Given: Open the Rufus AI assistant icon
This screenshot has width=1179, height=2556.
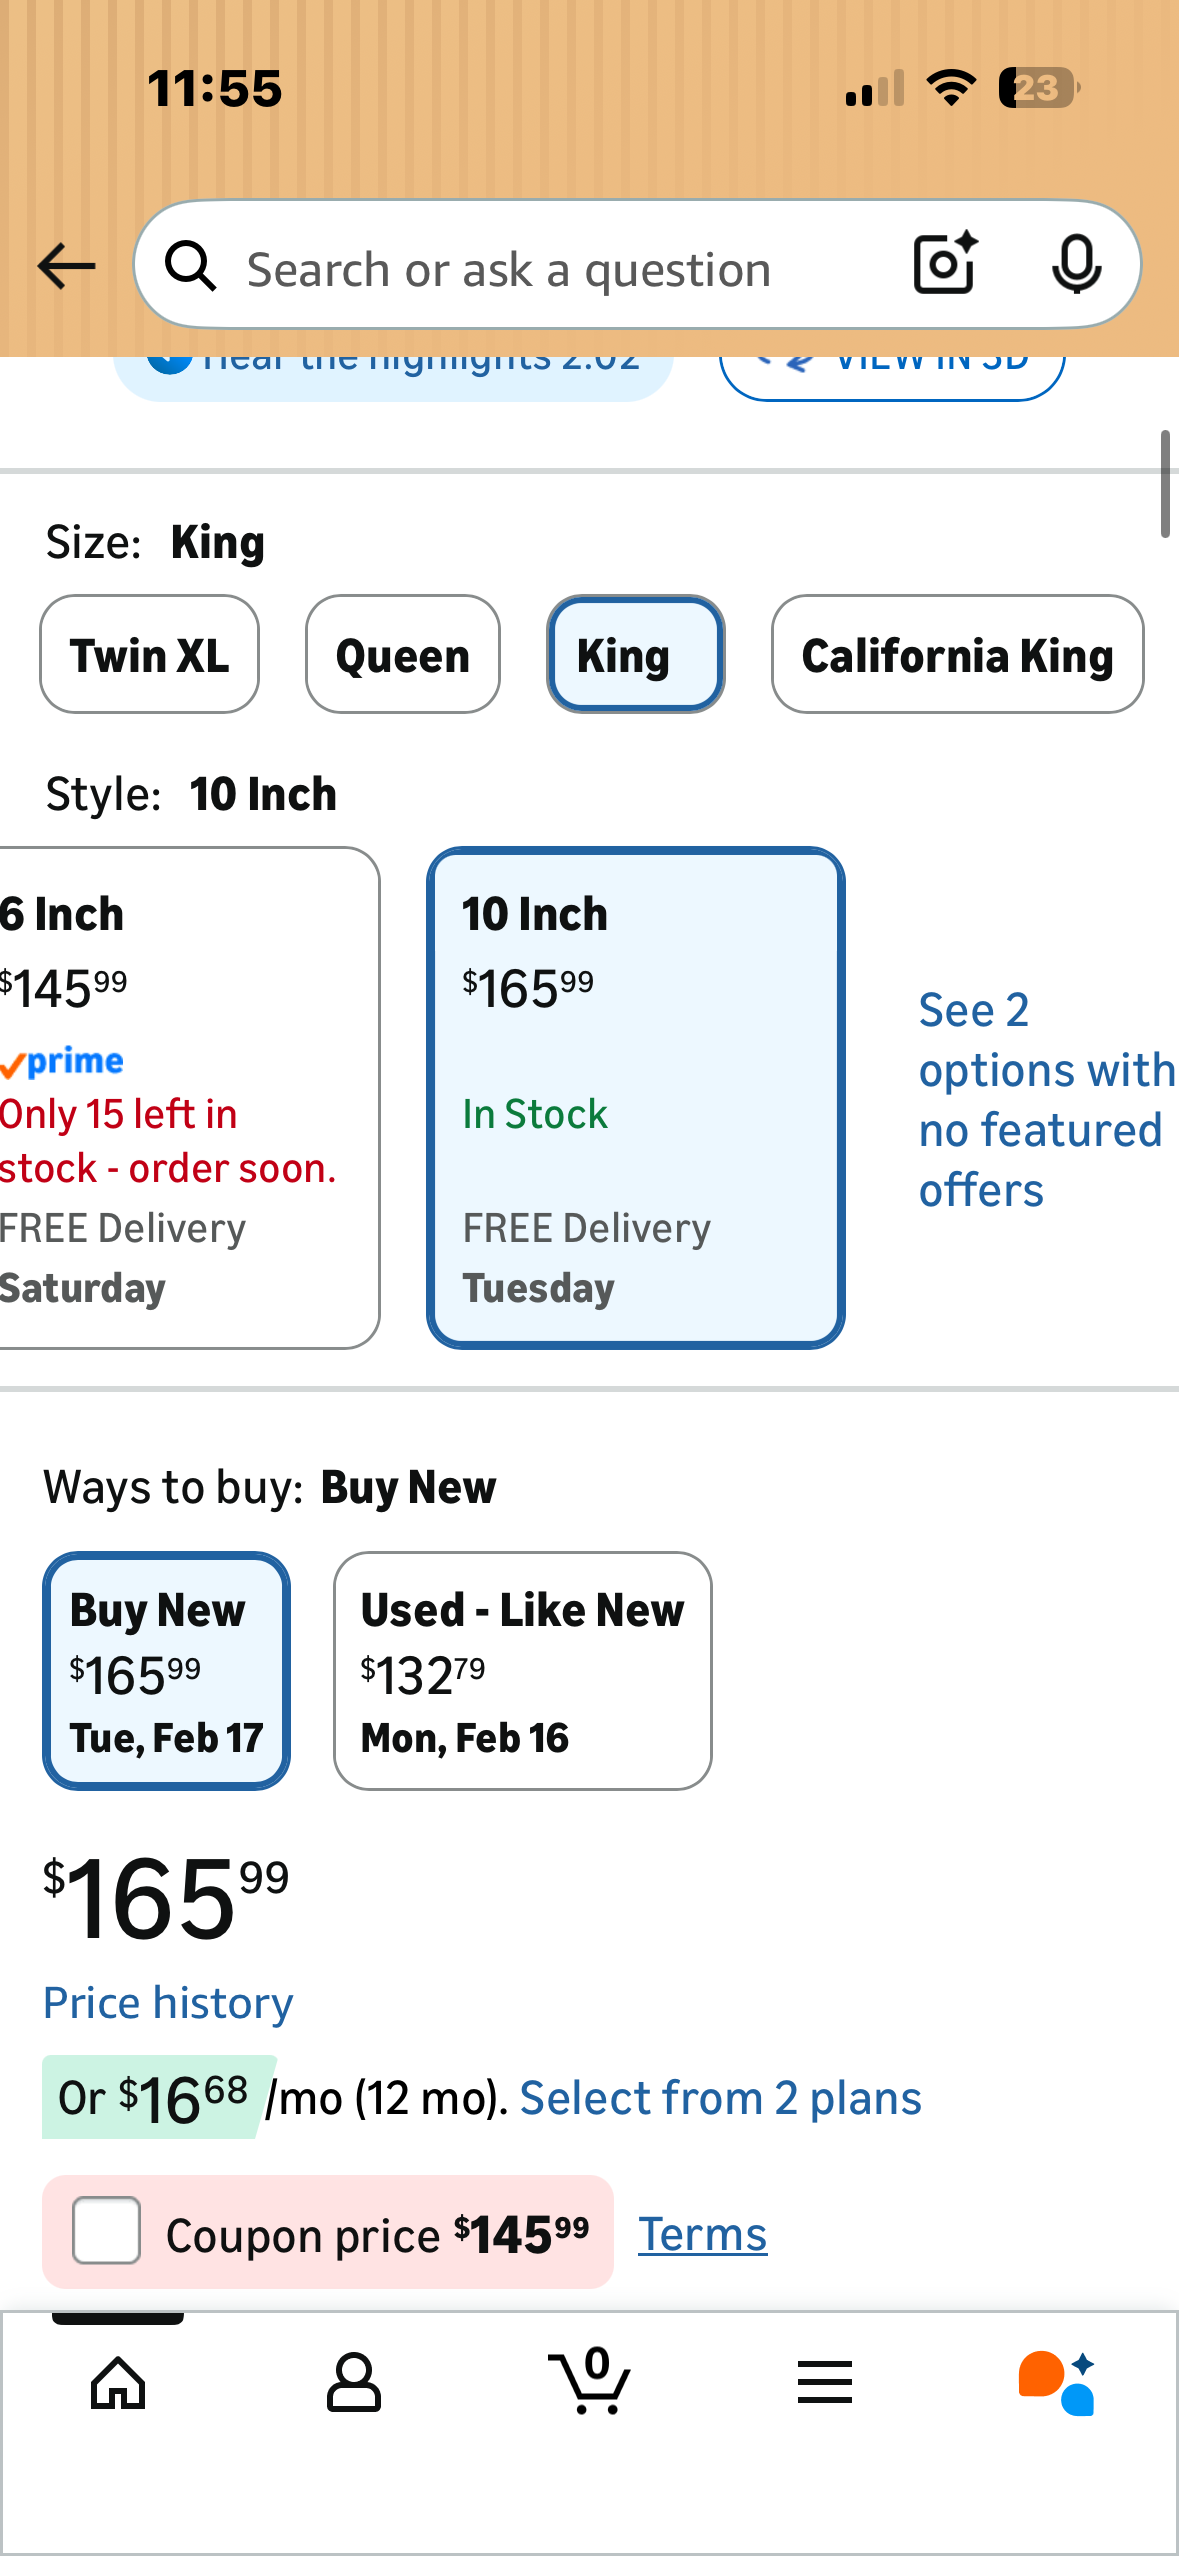Looking at the screenshot, I should [1057, 2384].
